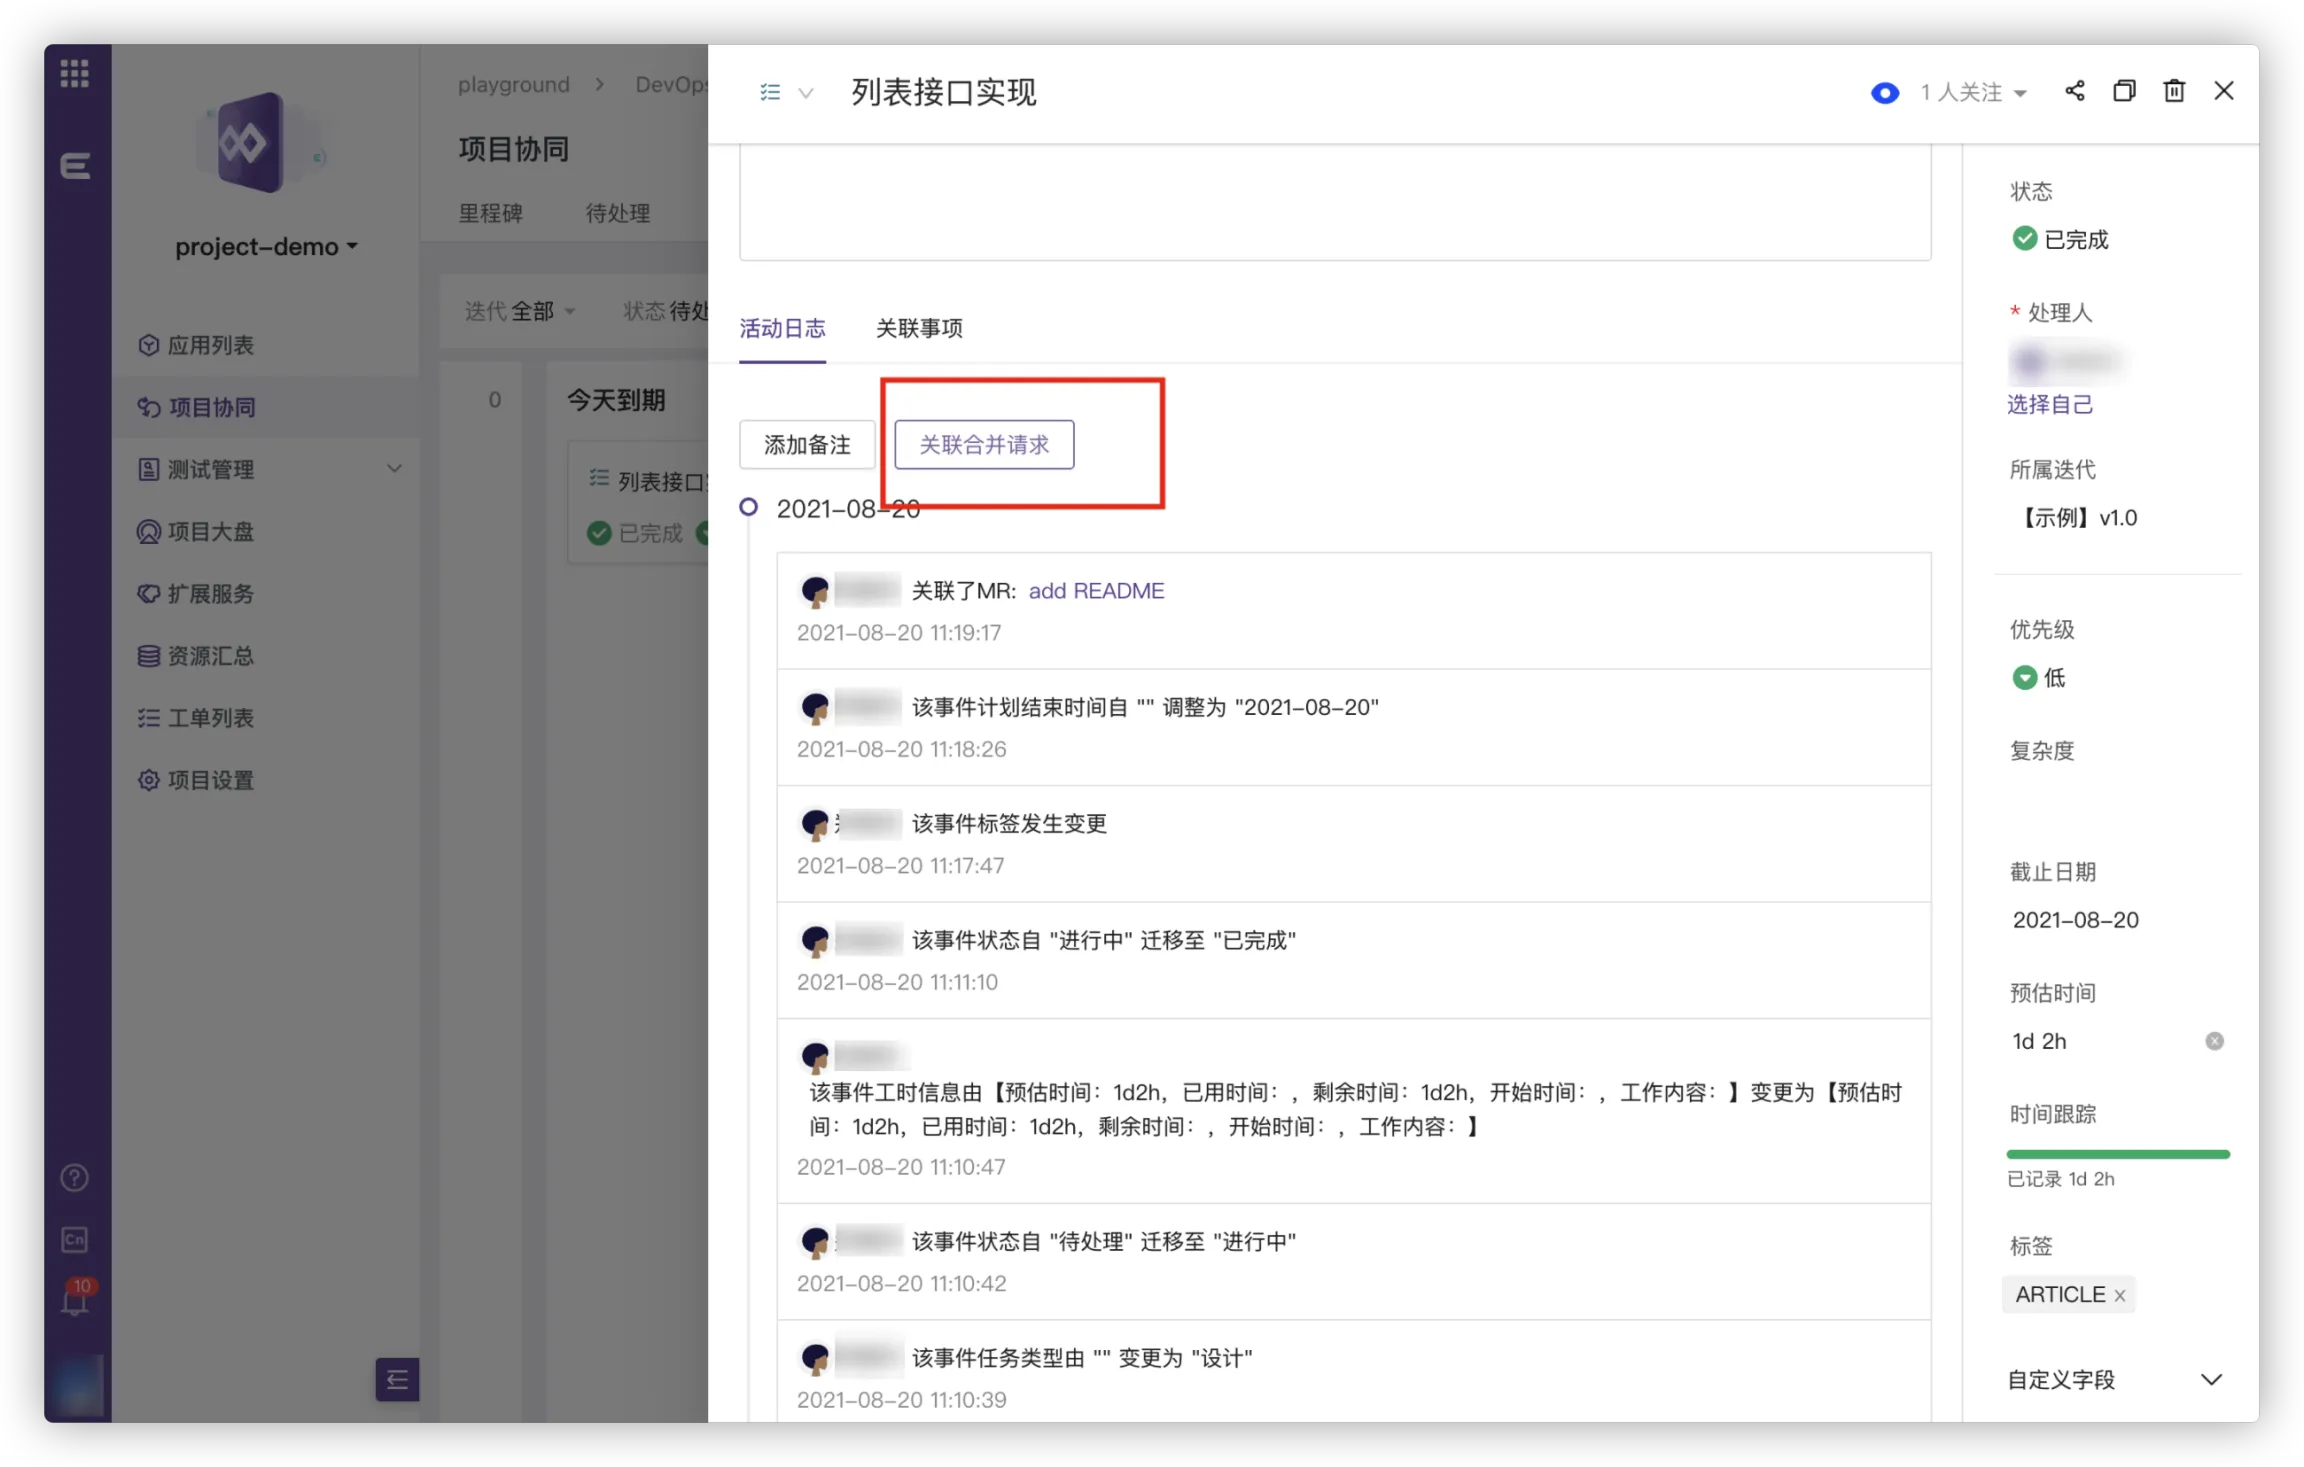2304x1467 pixels.
Task: Clear estimated time with circle x
Action: click(2214, 1041)
